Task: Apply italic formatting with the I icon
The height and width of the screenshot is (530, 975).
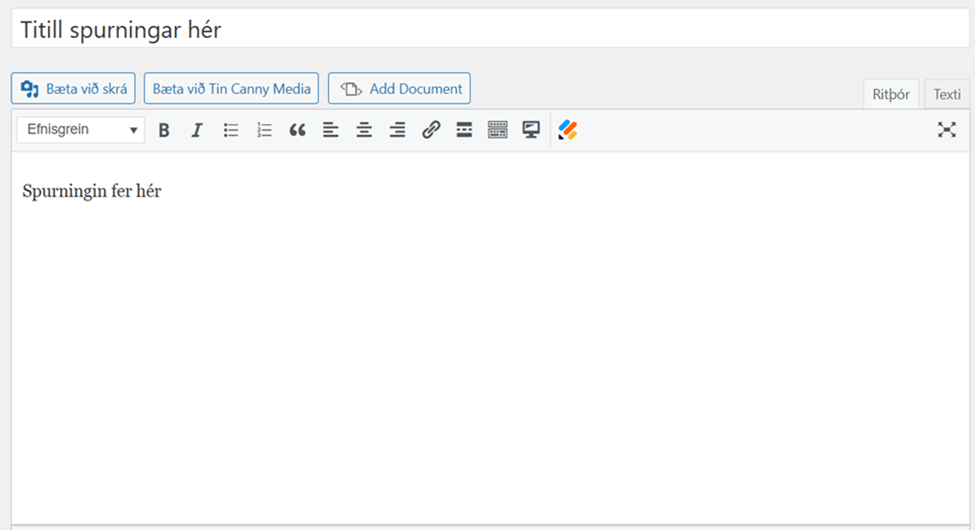Action: [197, 130]
